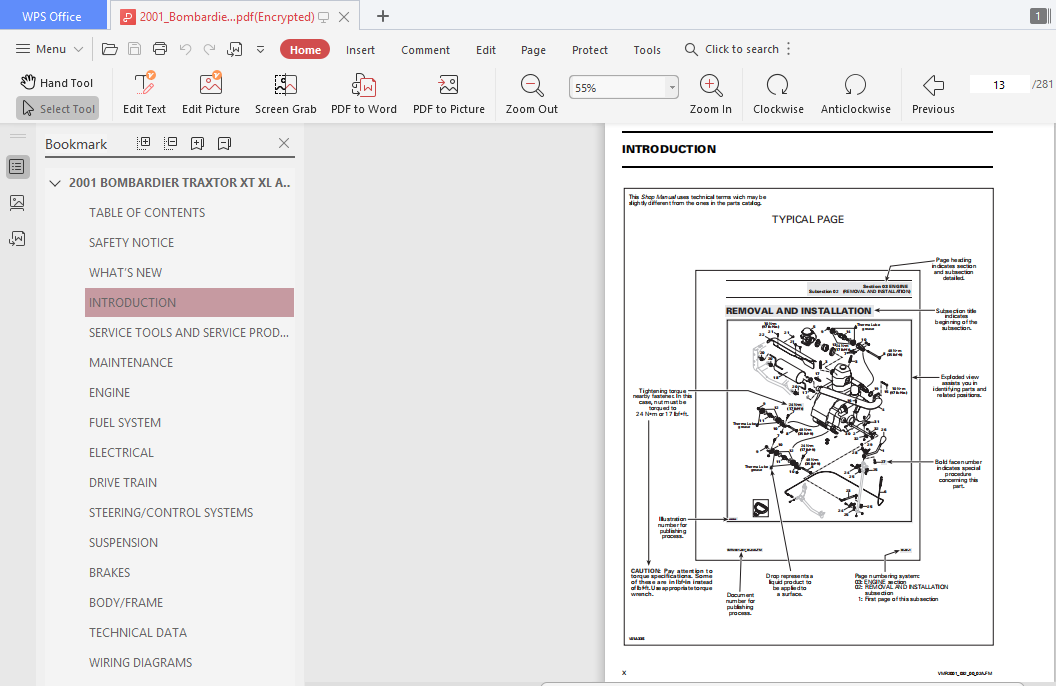This screenshot has width=1056, height=686.
Task: Select the Hand Tool
Action: 57,82
